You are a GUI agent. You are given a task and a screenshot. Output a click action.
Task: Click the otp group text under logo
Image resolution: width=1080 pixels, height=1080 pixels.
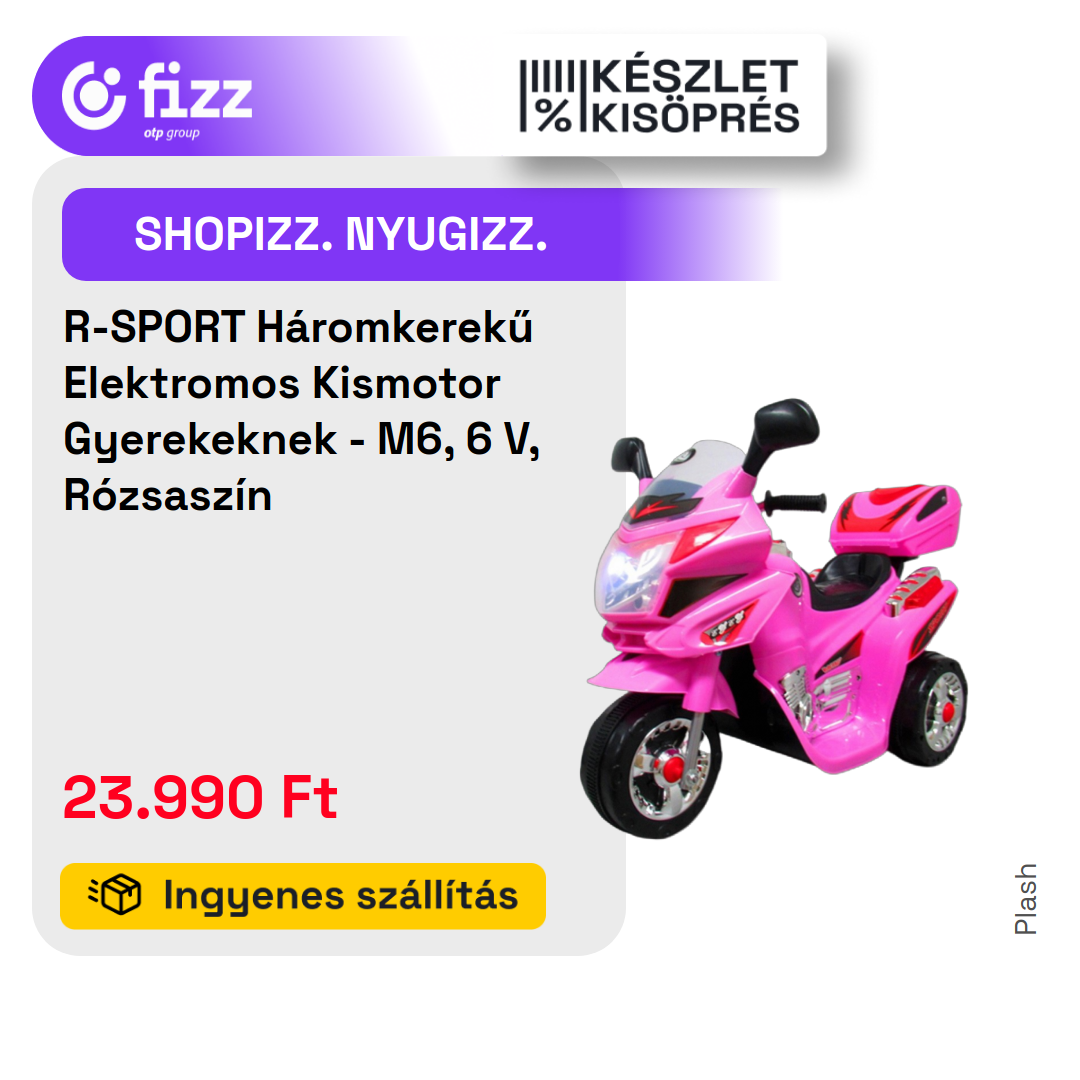(172, 133)
